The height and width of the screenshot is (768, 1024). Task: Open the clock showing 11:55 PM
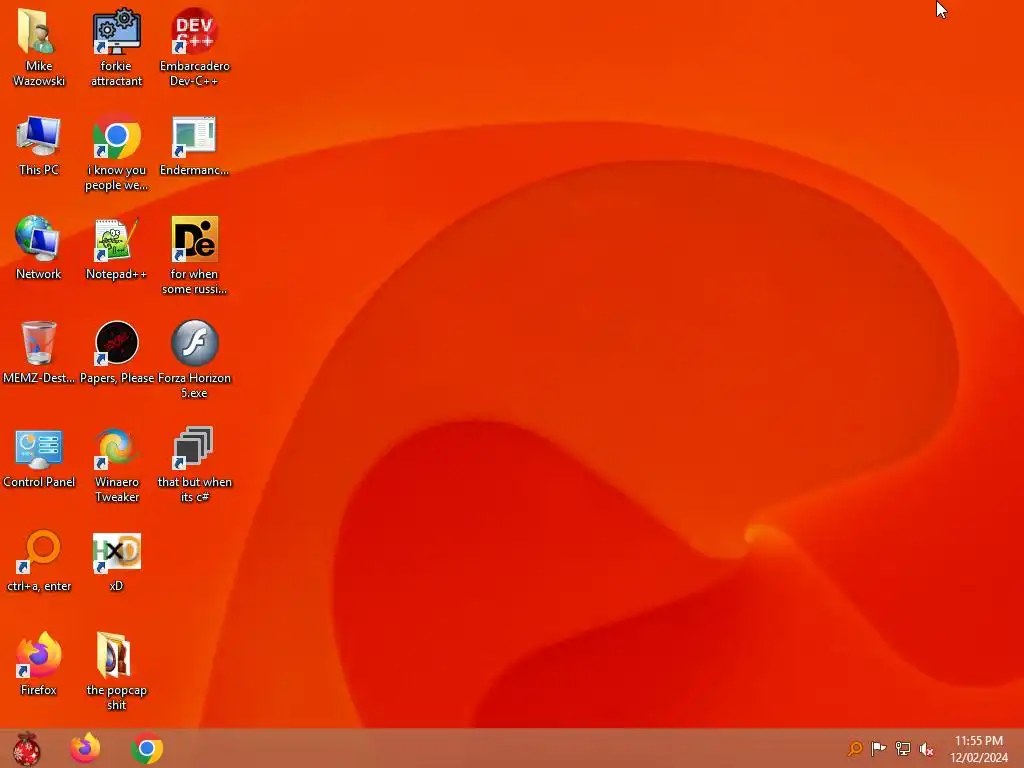coord(978,749)
